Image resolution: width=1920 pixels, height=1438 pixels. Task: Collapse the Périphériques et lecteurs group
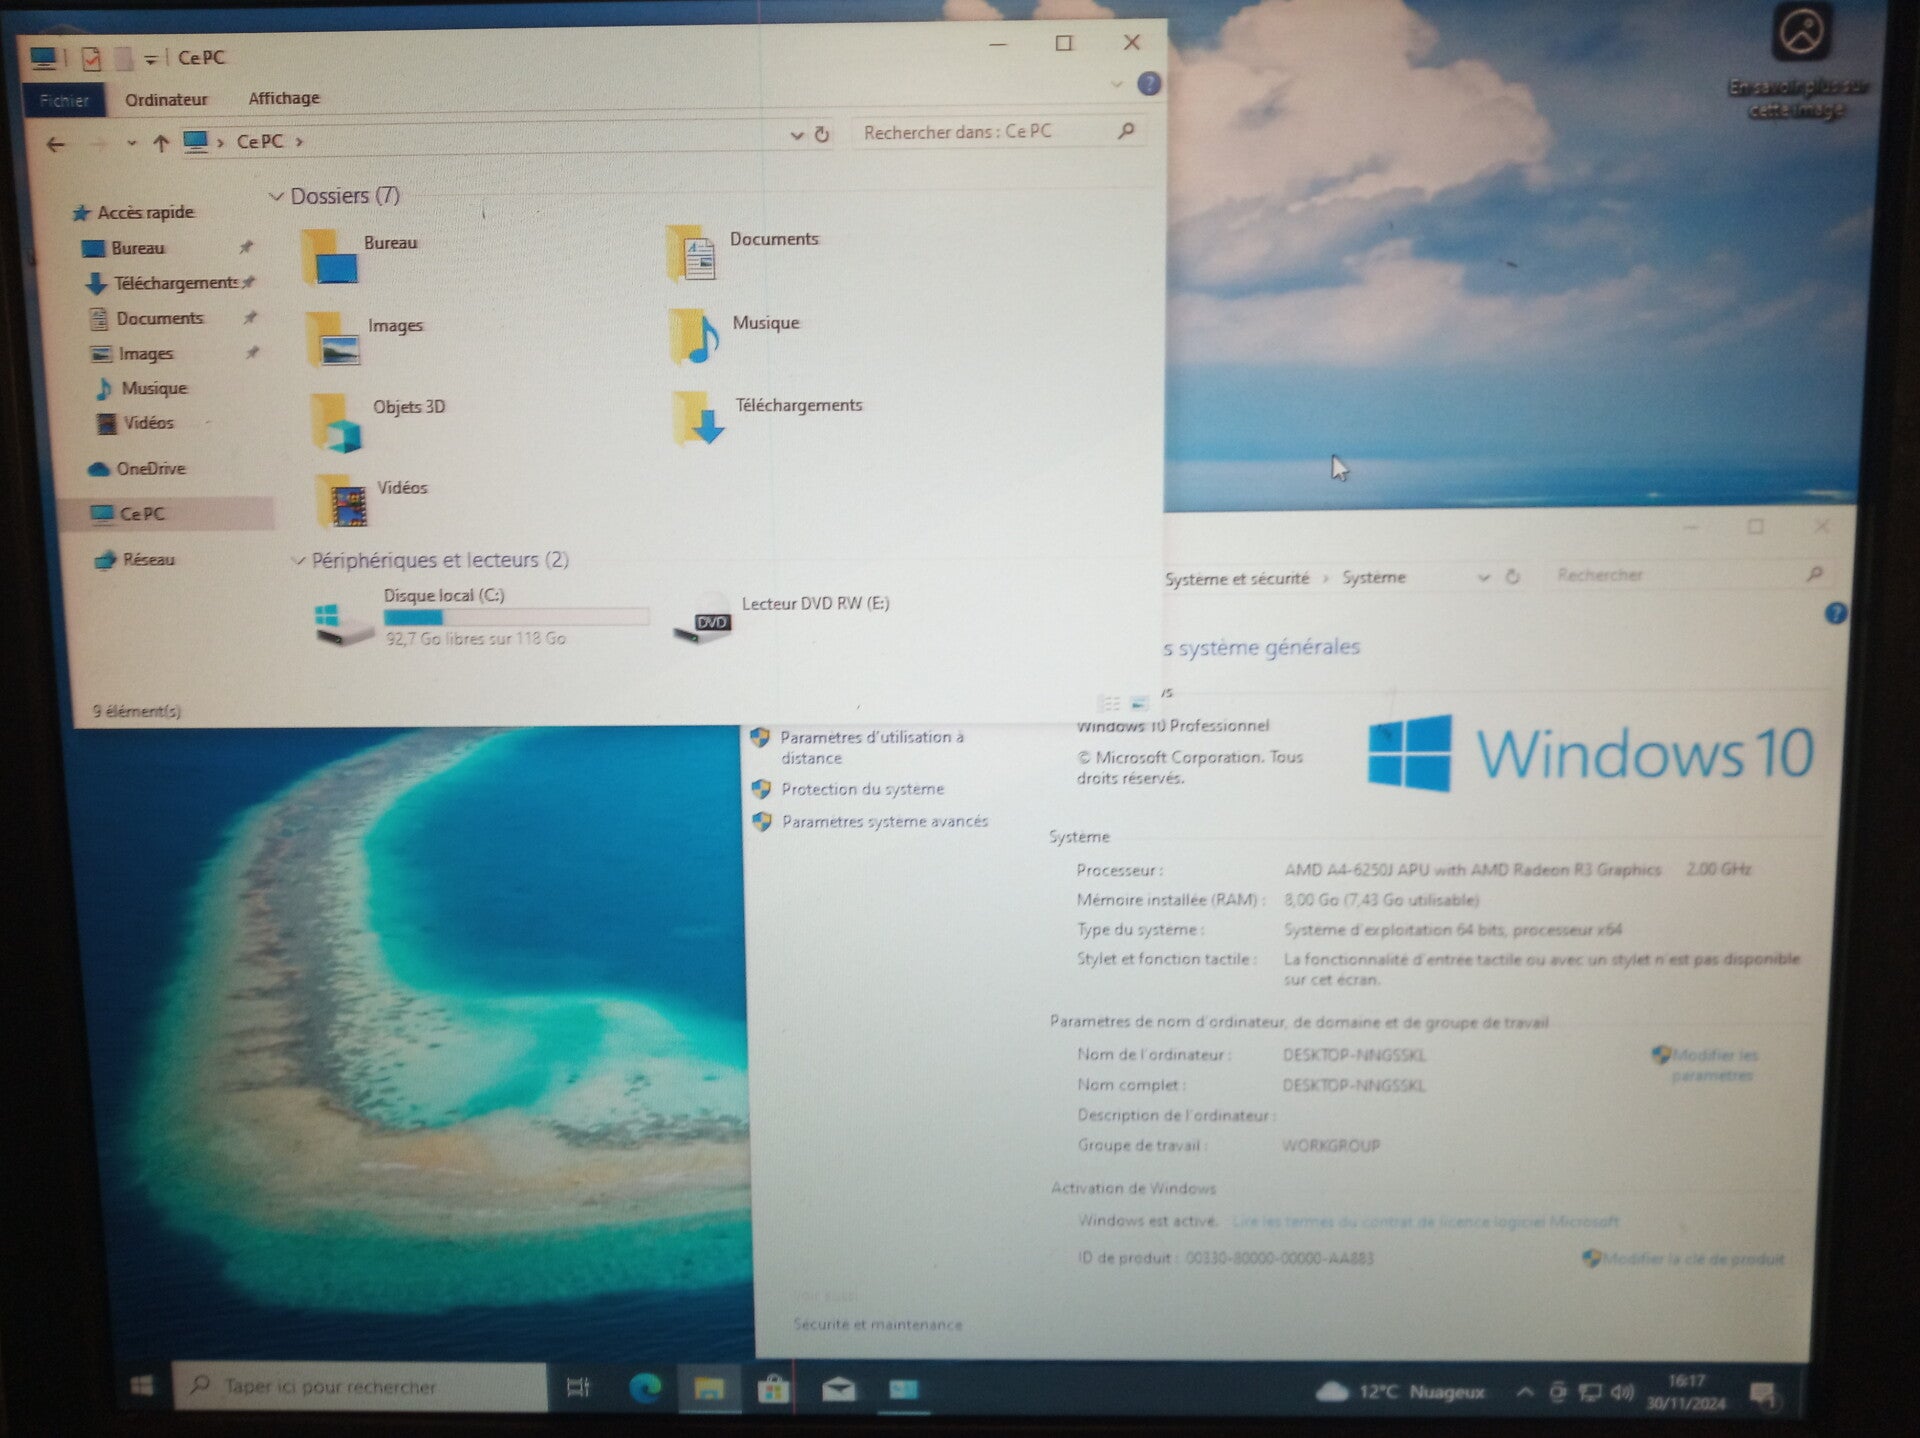(298, 561)
